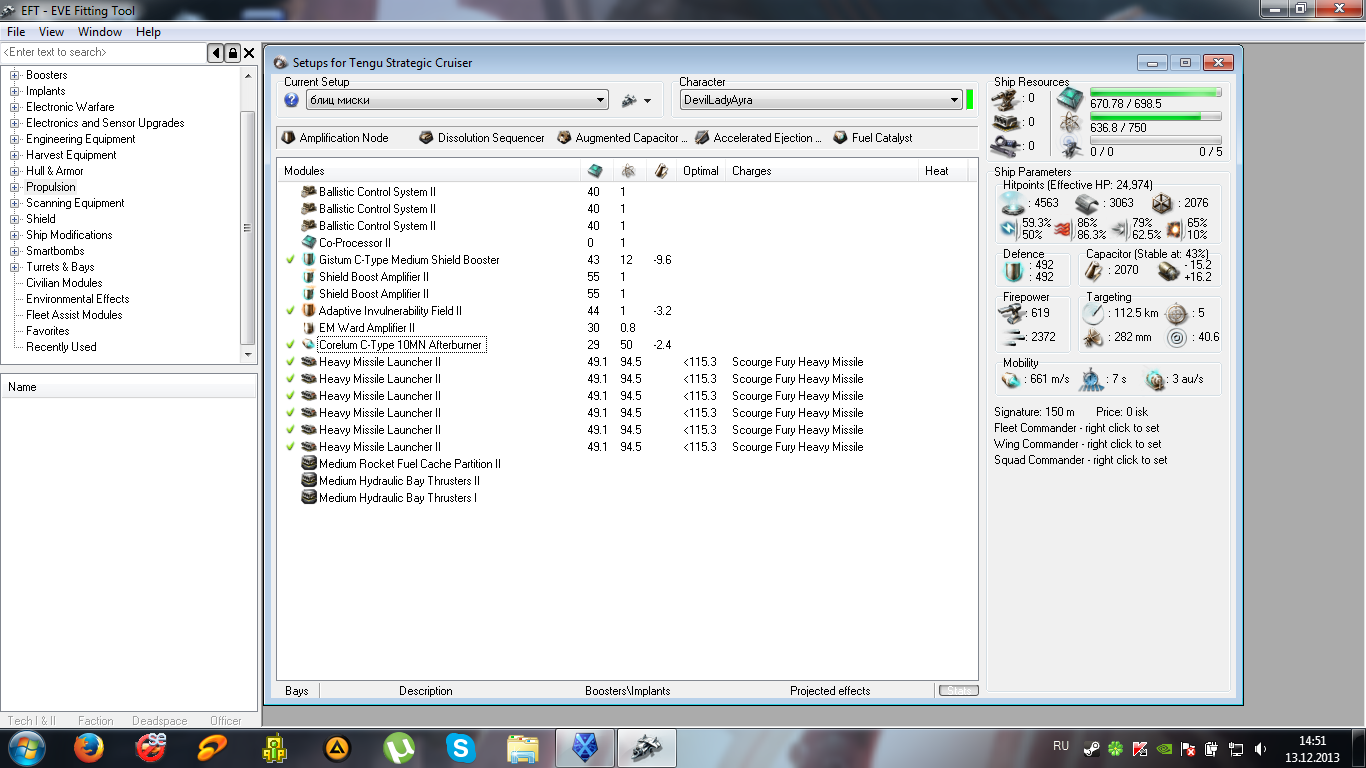
Task: Switch to the Projected effects tab
Action: pyautogui.click(x=830, y=691)
